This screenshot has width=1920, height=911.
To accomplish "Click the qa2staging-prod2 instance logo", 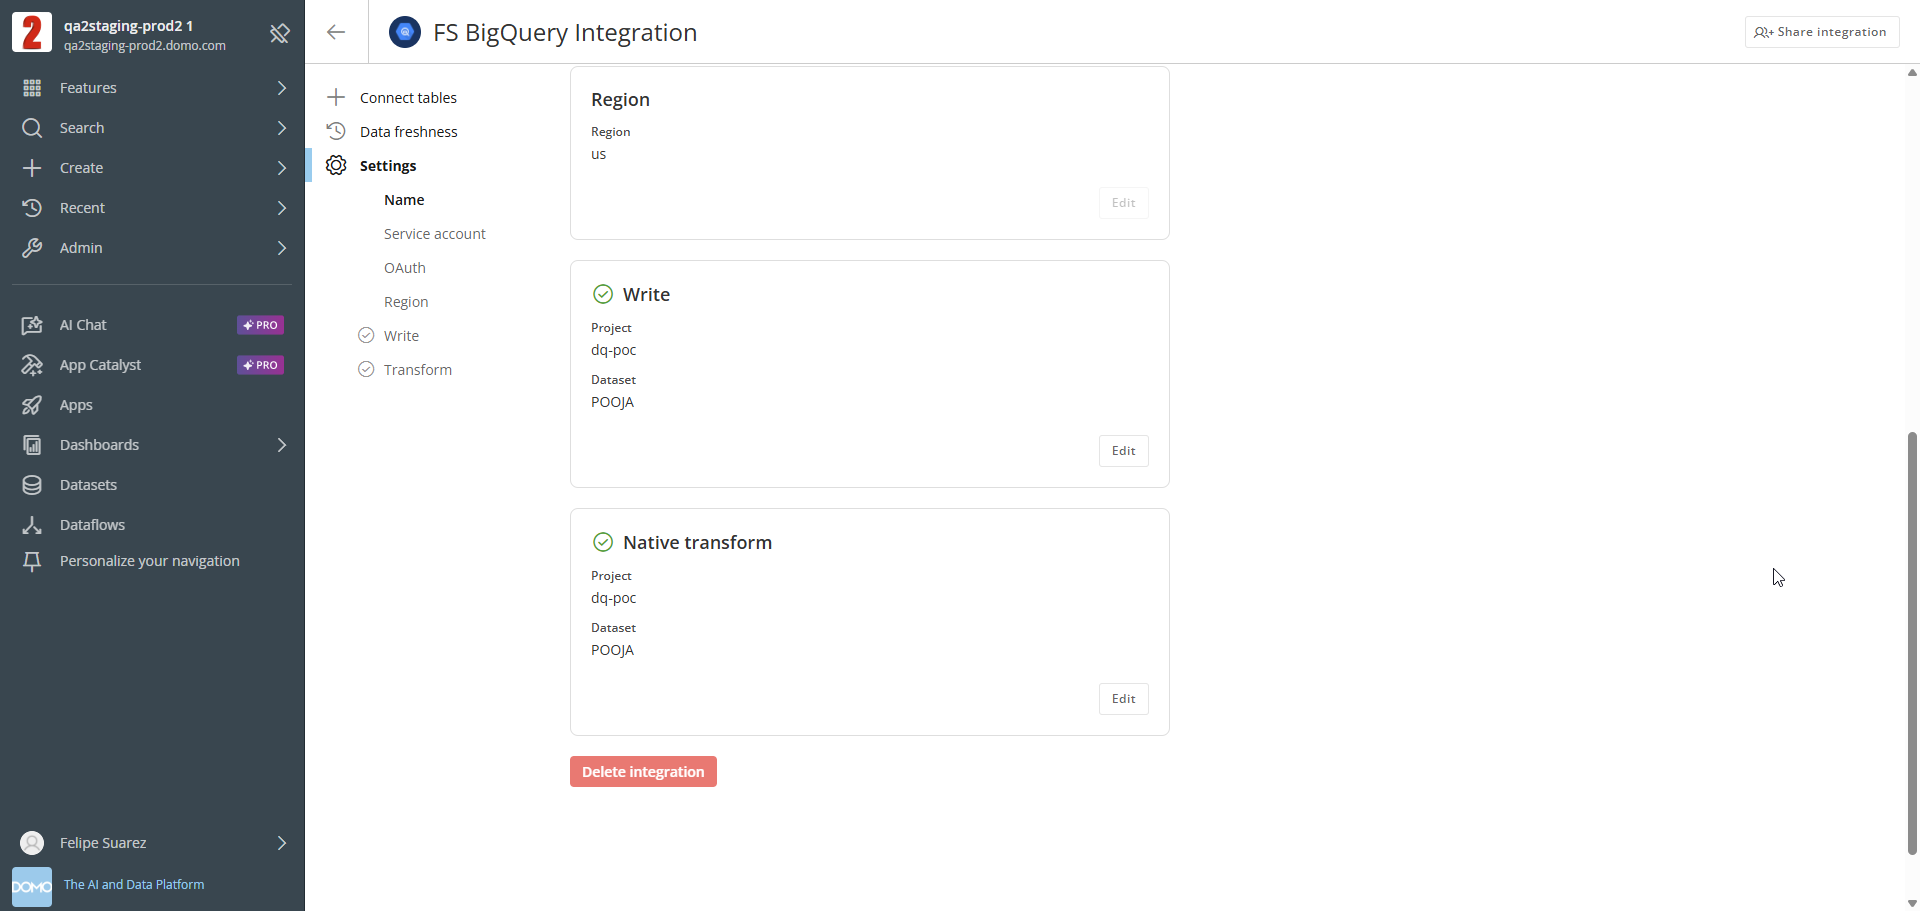I will (x=32, y=32).
